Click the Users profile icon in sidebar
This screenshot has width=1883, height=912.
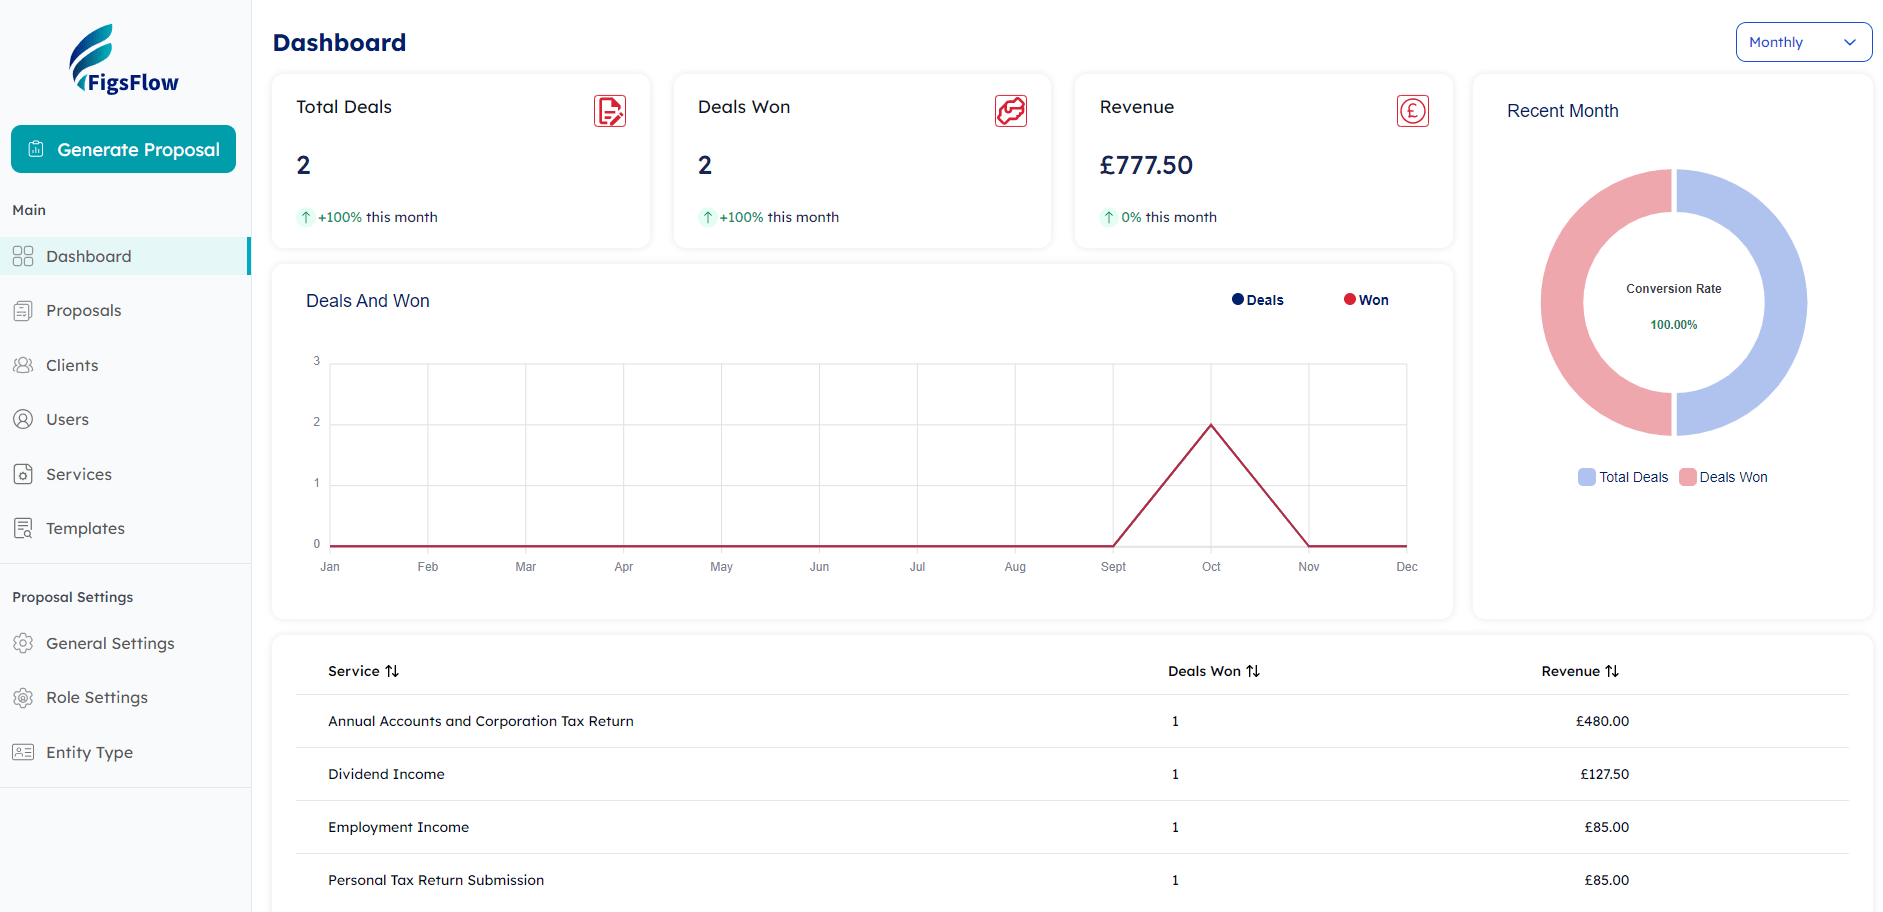tap(23, 420)
